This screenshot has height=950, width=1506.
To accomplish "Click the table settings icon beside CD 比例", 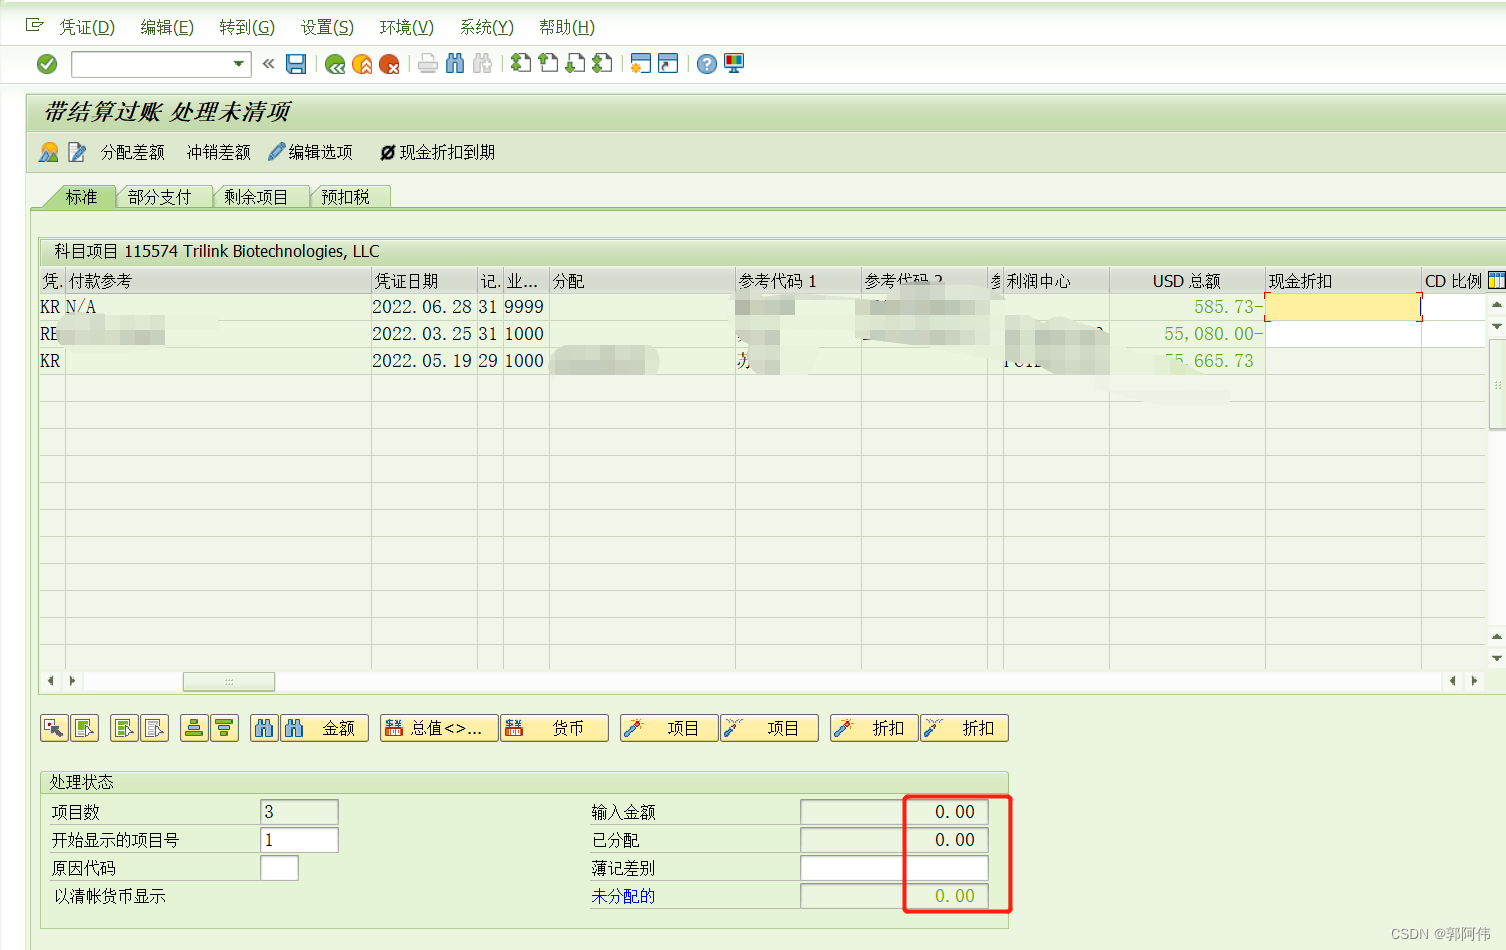I will pyautogui.click(x=1496, y=280).
